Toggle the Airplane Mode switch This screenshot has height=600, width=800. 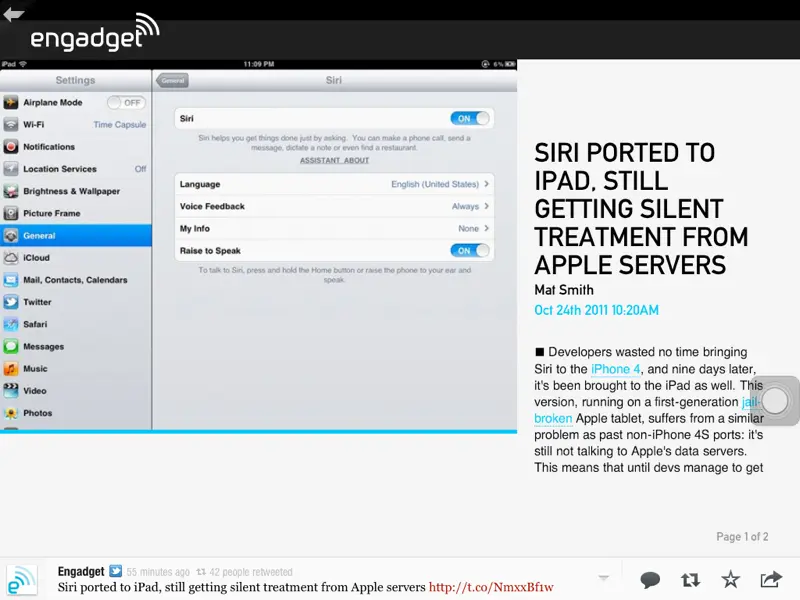[x=126, y=102]
